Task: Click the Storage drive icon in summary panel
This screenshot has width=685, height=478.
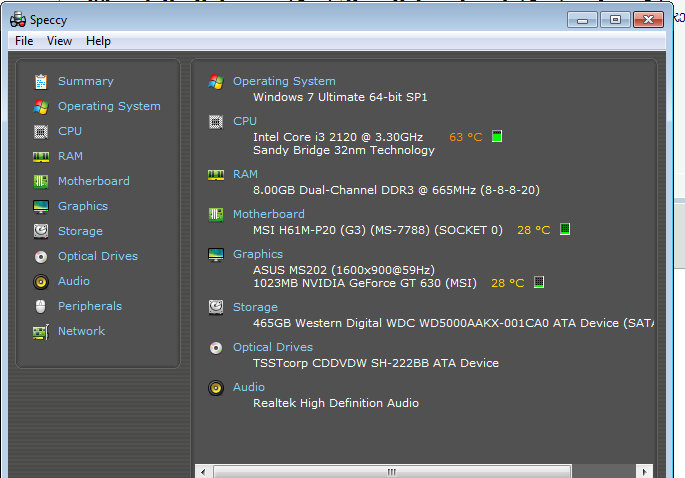Action: (216, 308)
